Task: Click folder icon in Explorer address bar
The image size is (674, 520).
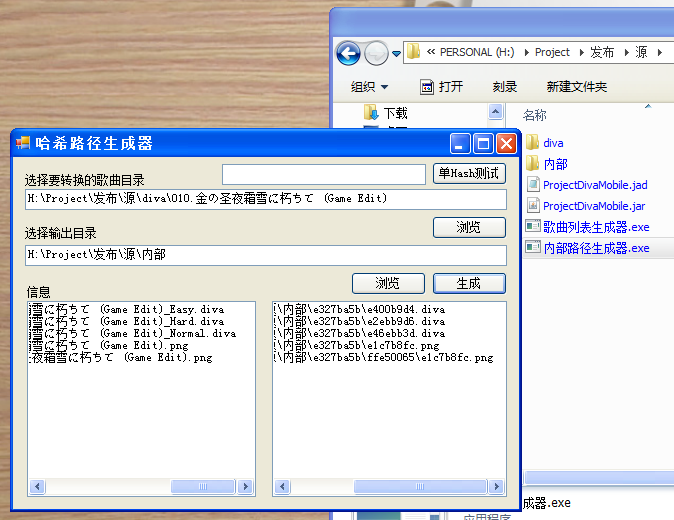Action: 414,51
